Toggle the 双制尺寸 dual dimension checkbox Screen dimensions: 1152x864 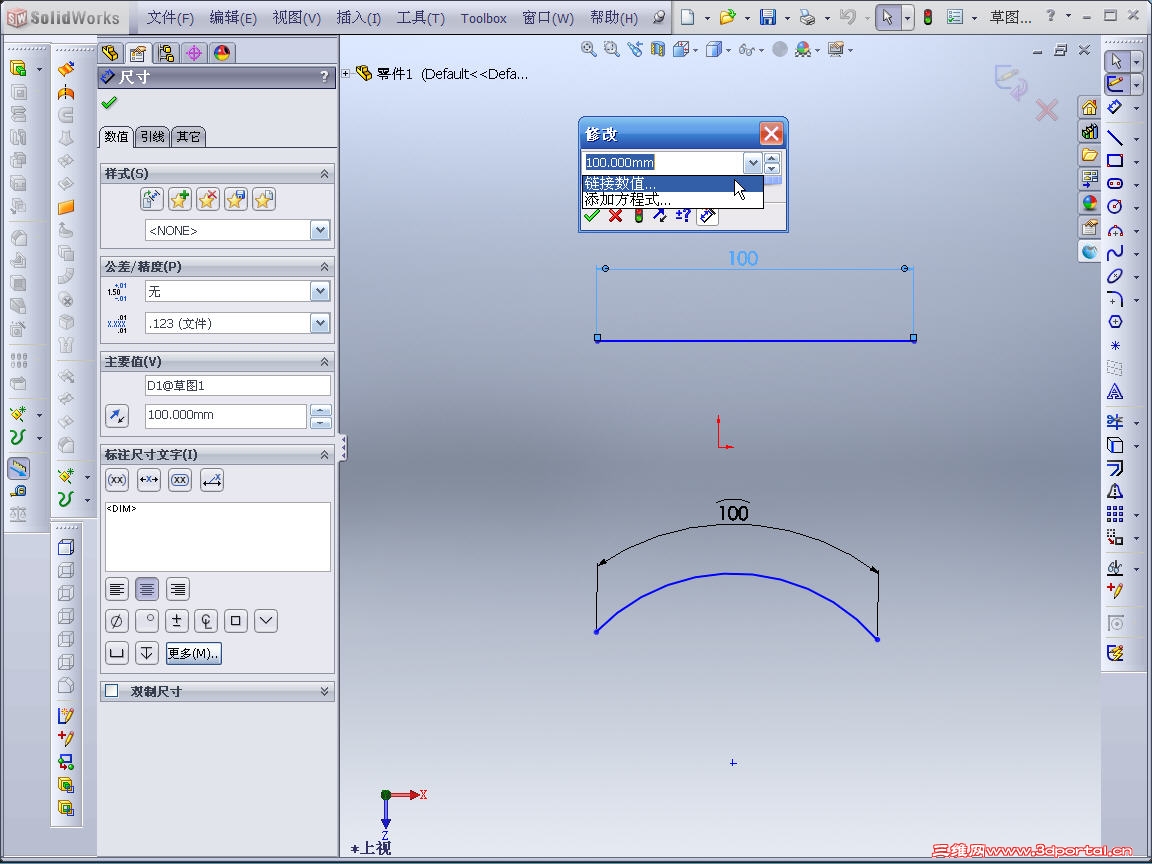click(x=112, y=691)
